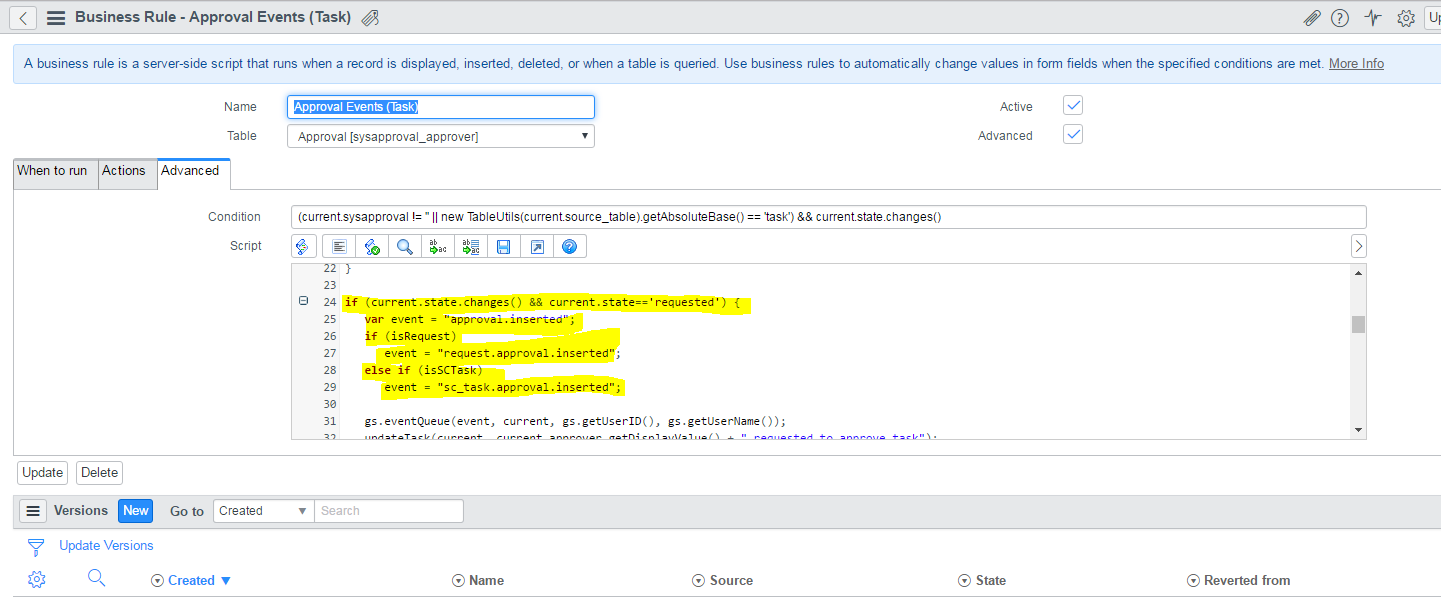Open the Versions Go to field dropdown

click(264, 511)
